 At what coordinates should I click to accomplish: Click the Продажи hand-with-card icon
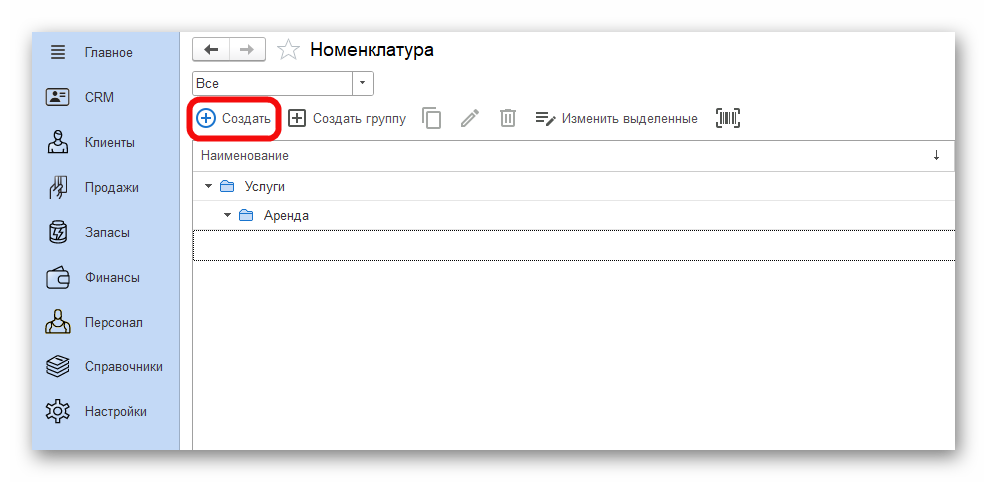58,188
